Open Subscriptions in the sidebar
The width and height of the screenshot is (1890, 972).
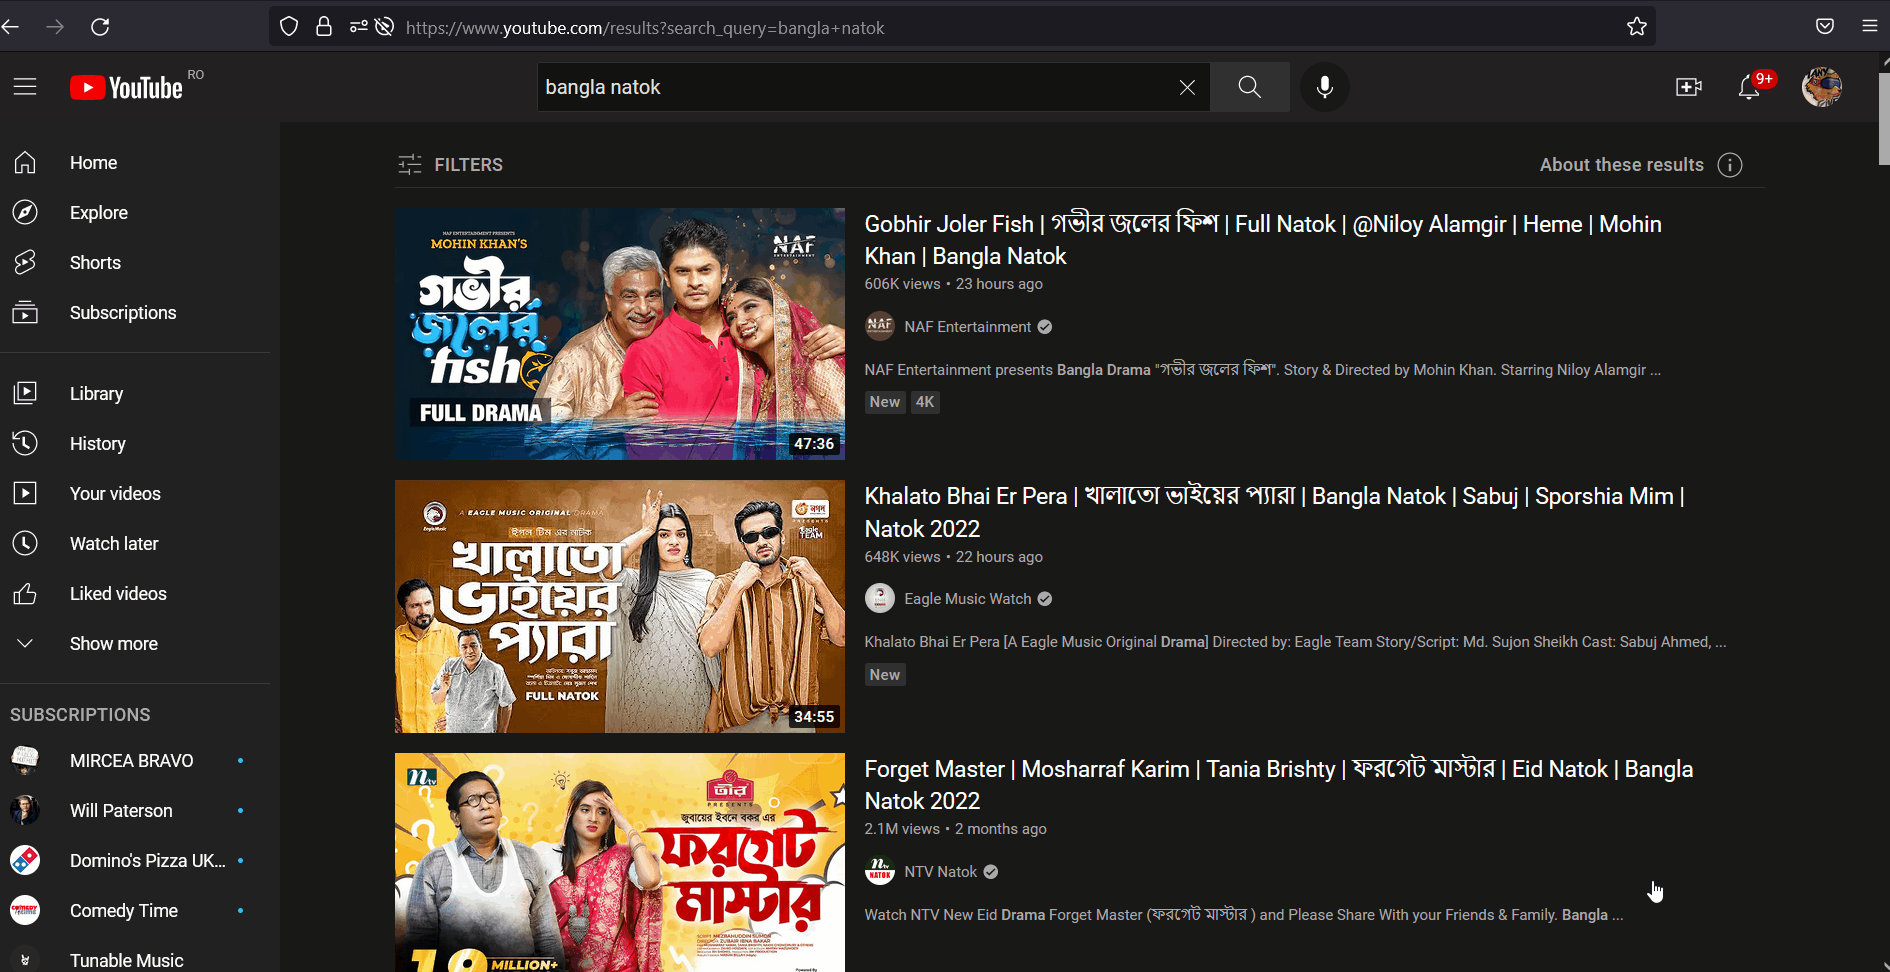point(123,312)
